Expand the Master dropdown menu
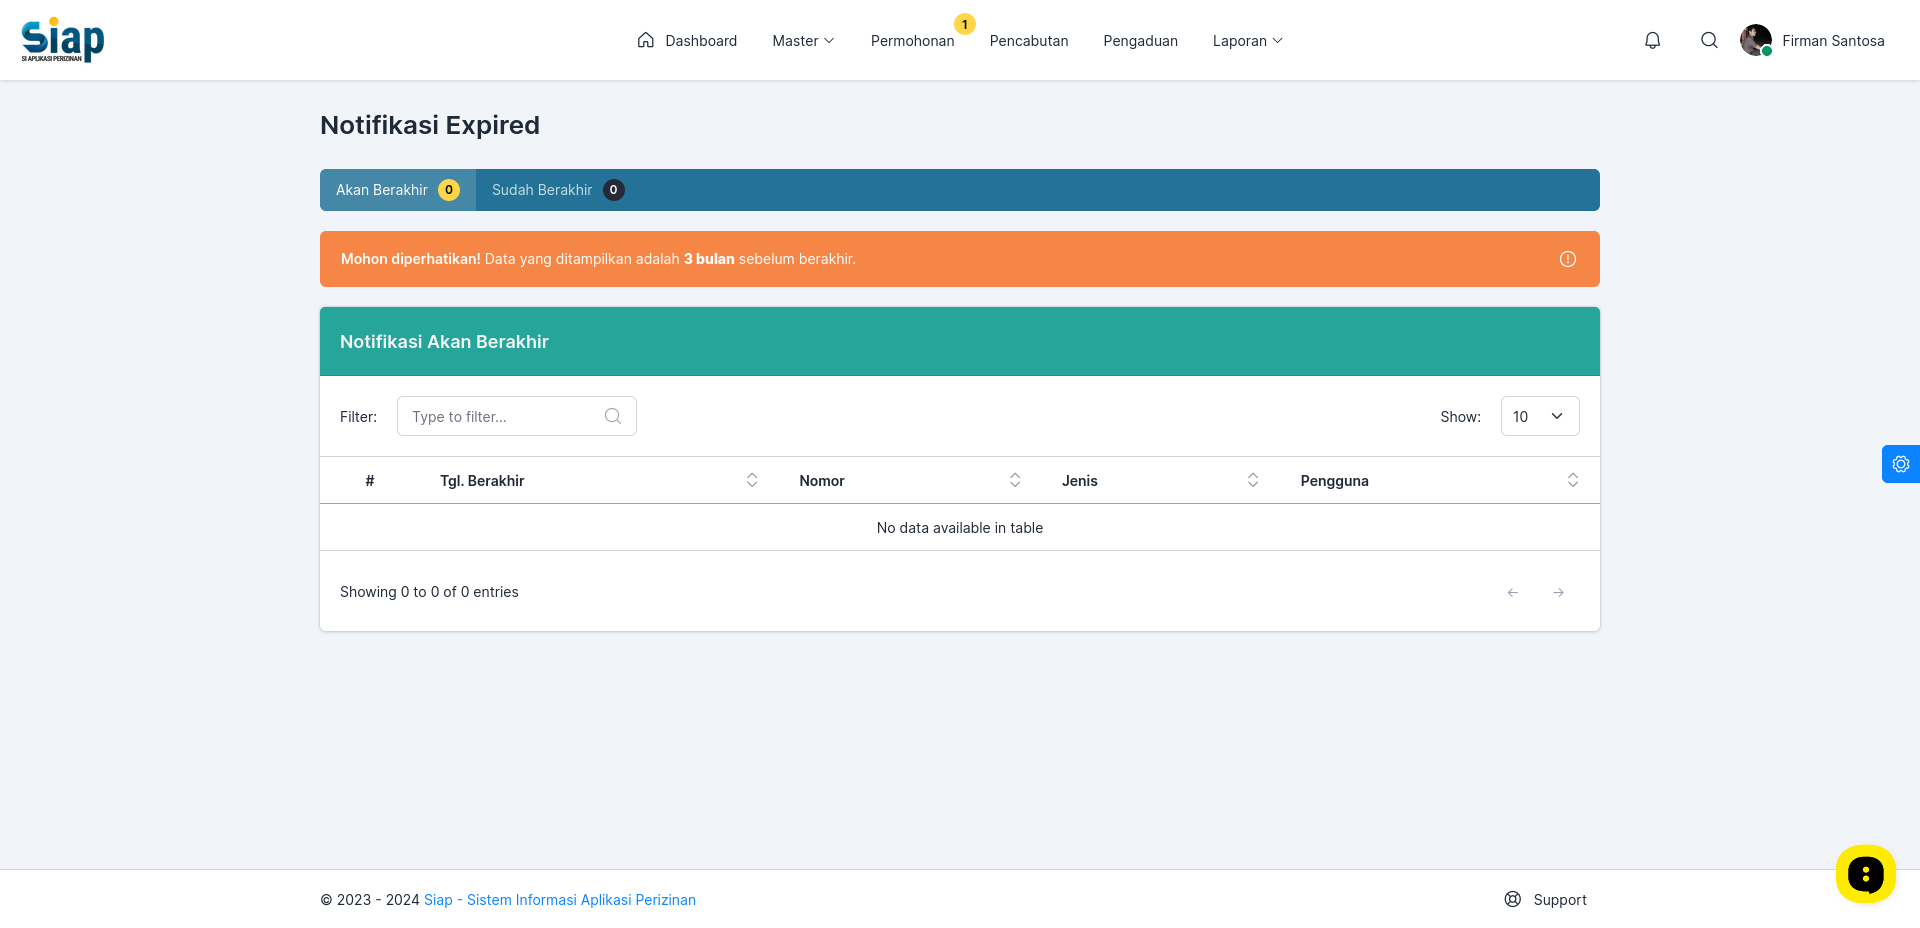This screenshot has width=1920, height=928. (x=803, y=41)
